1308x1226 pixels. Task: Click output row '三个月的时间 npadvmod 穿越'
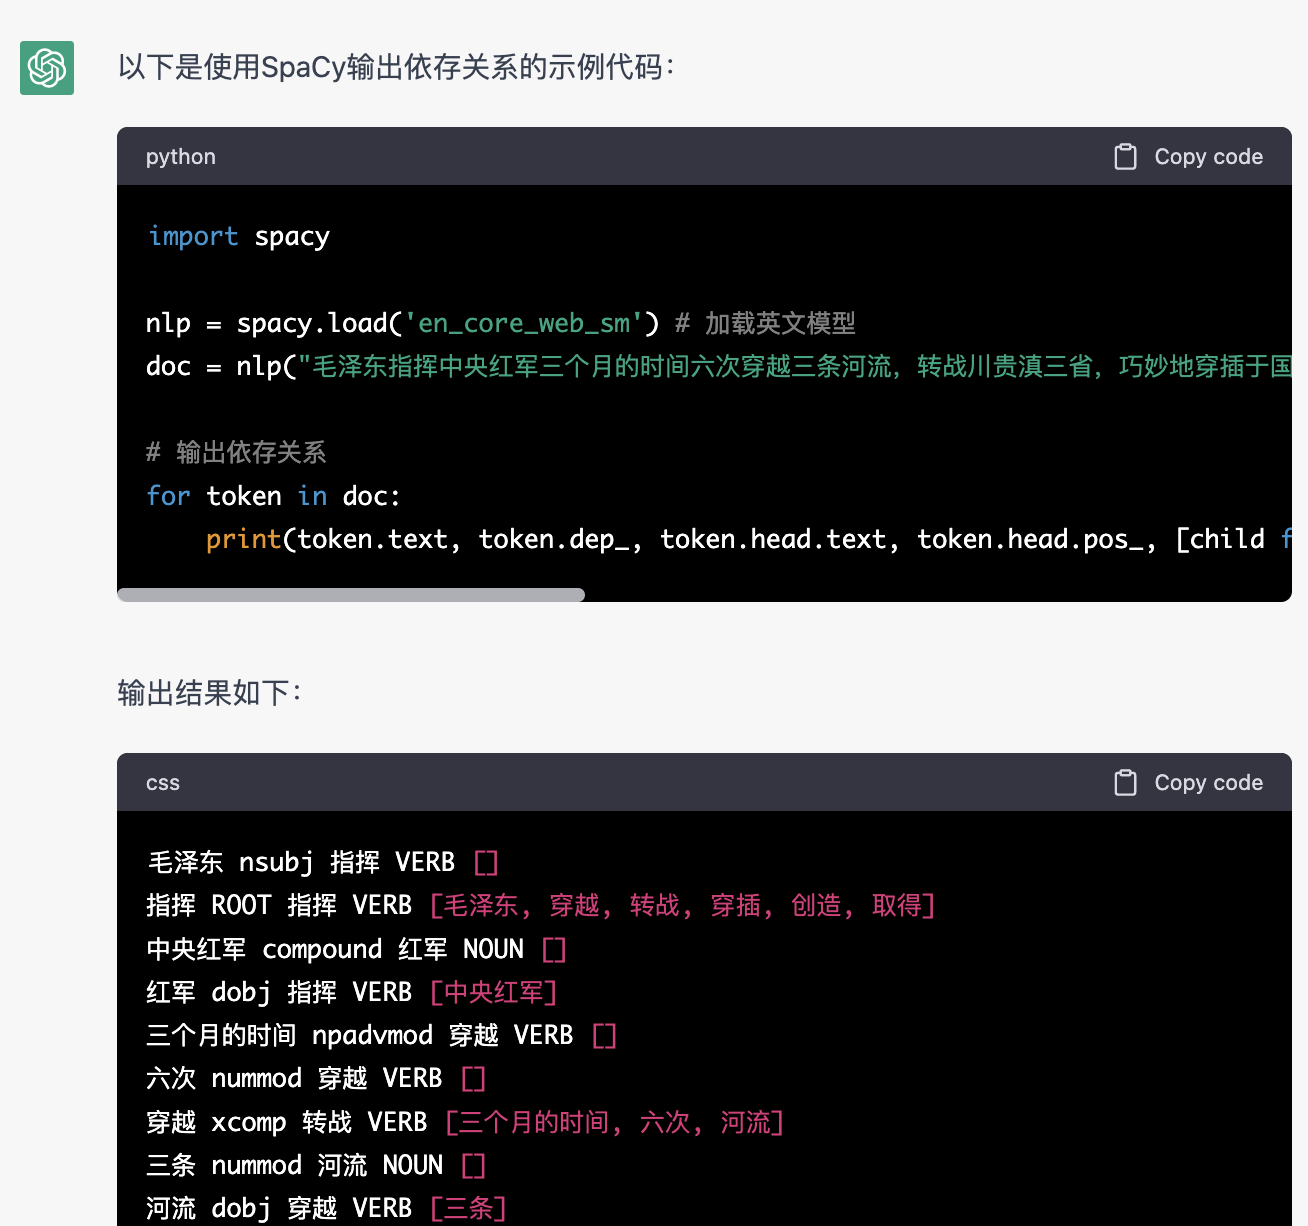pyautogui.click(x=382, y=1035)
